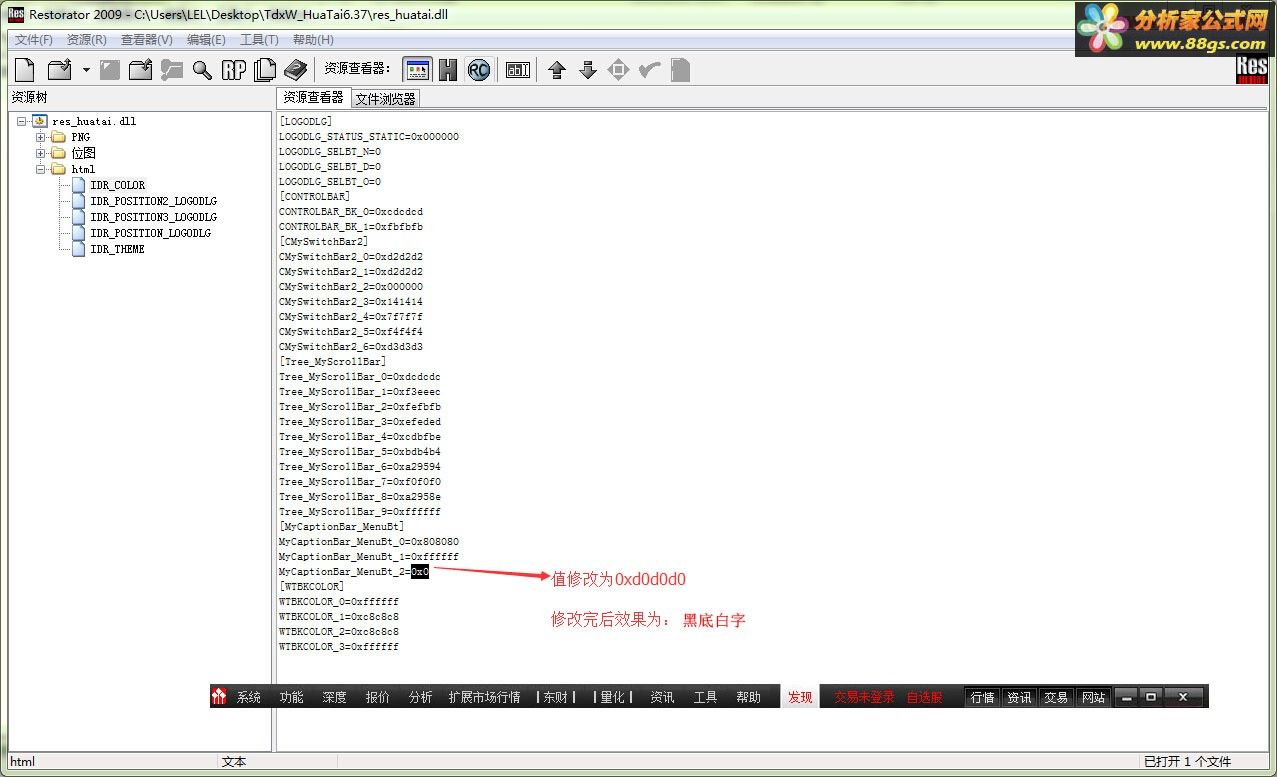Select IDR_POSITION3_LOGODLG resource
This screenshot has height=777, width=1277.
click(x=153, y=217)
